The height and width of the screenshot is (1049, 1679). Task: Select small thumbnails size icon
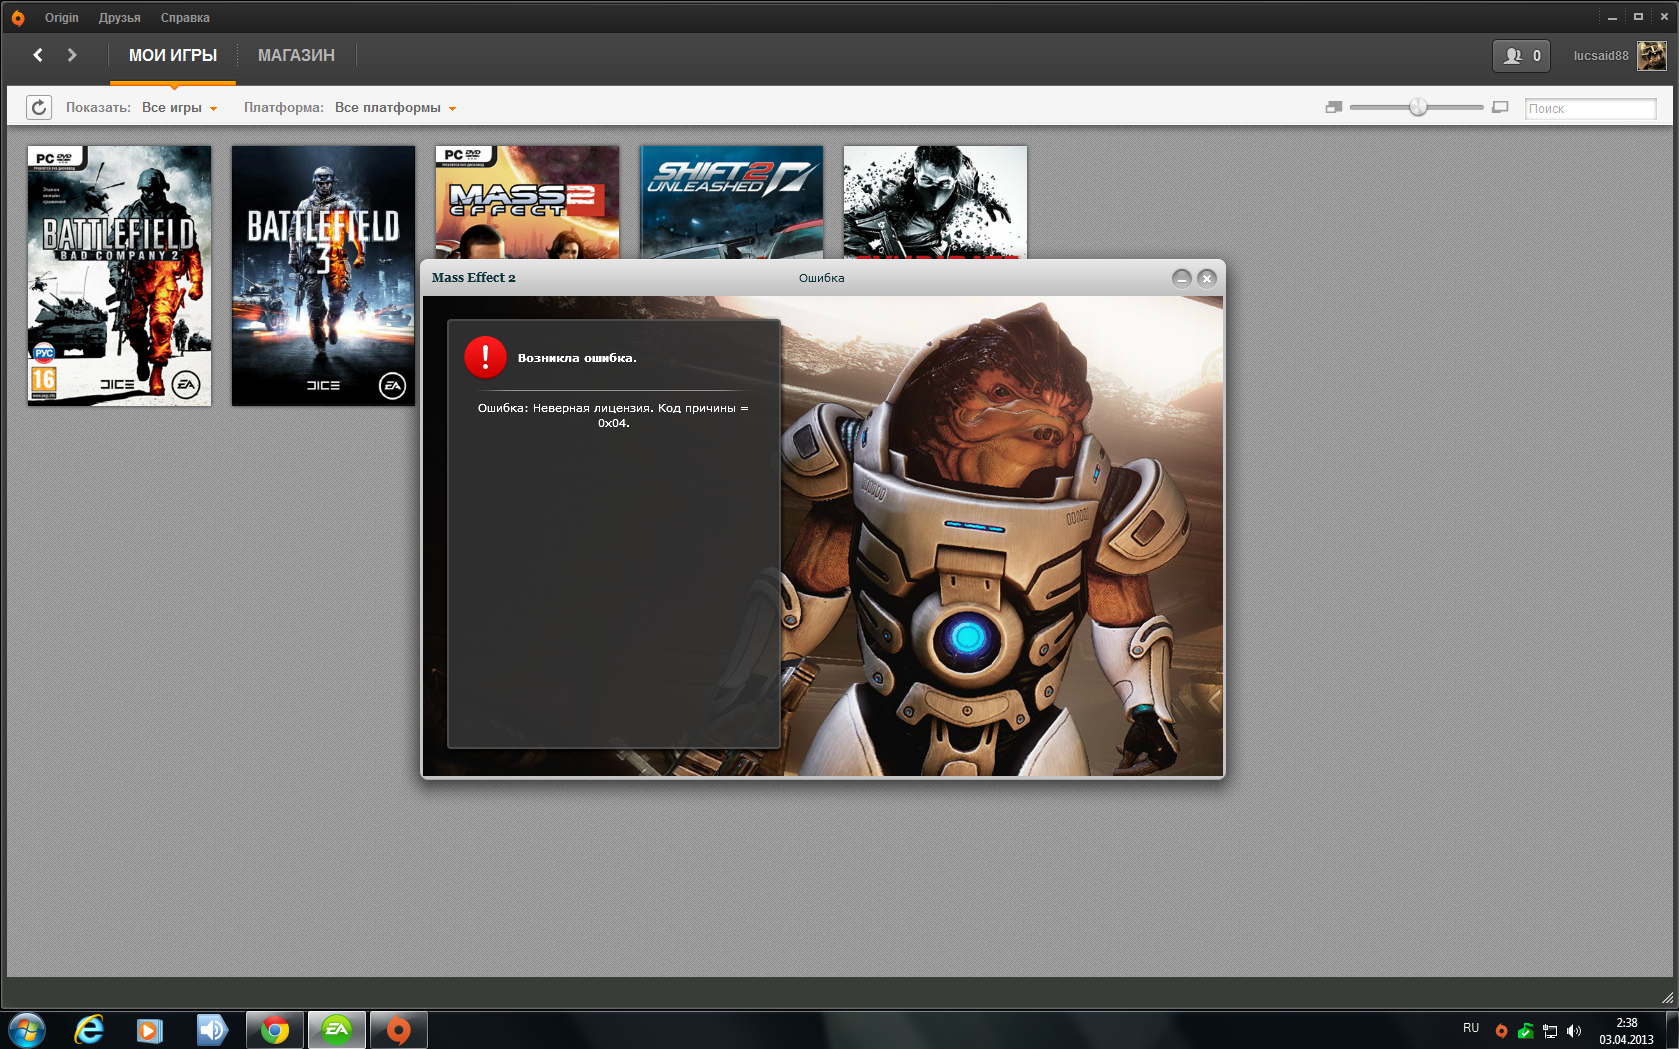click(x=1333, y=108)
